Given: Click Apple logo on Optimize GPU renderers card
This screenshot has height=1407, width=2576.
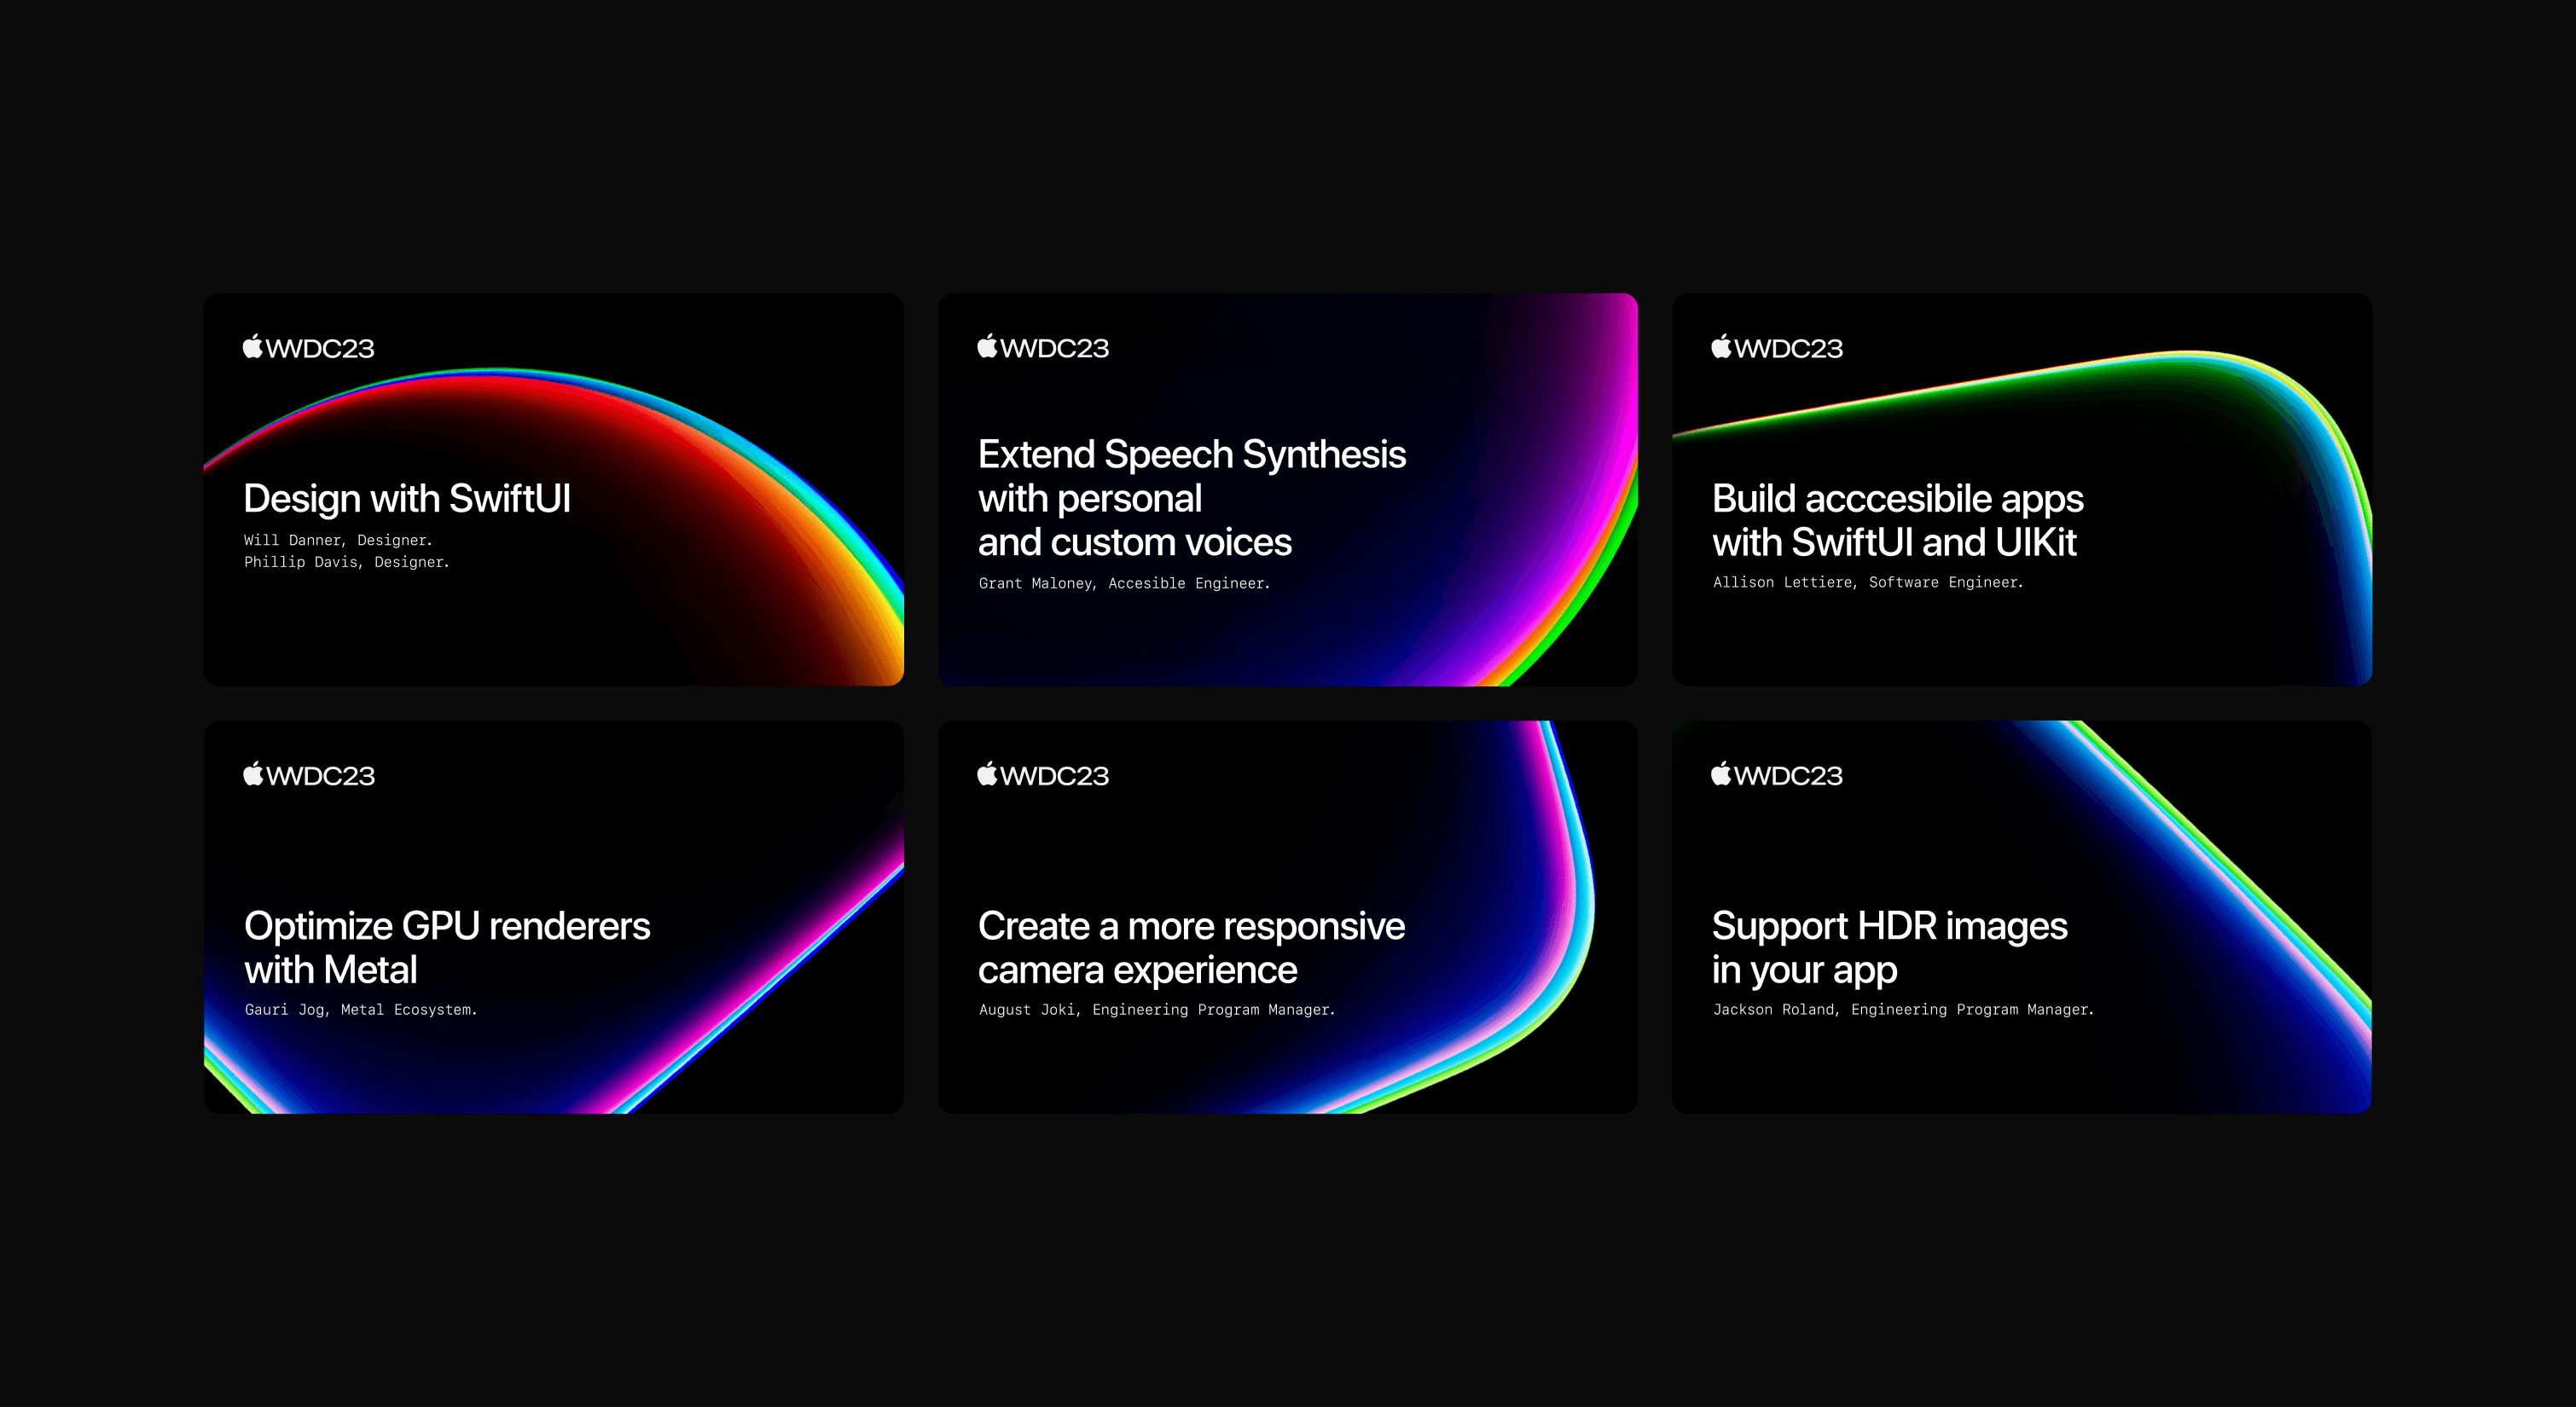Looking at the screenshot, I should 253,773.
